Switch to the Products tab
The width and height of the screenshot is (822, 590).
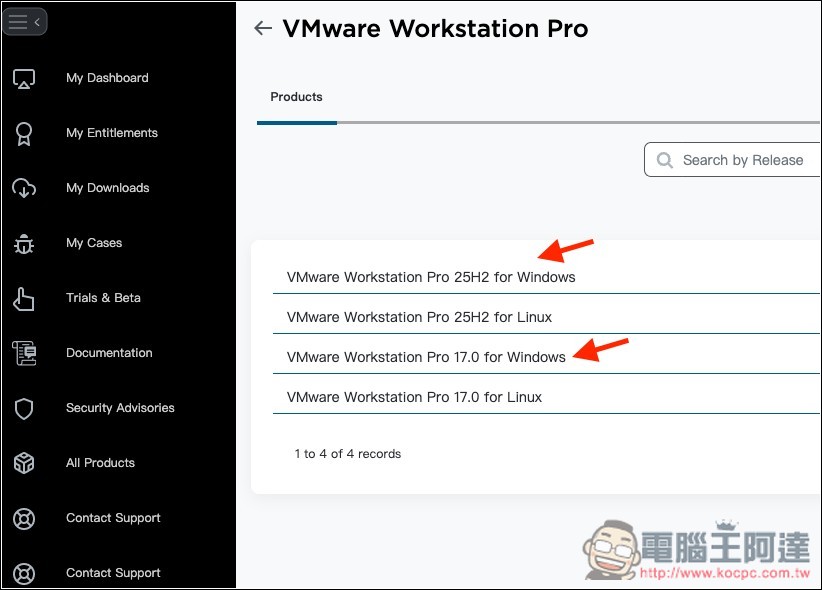tap(296, 97)
